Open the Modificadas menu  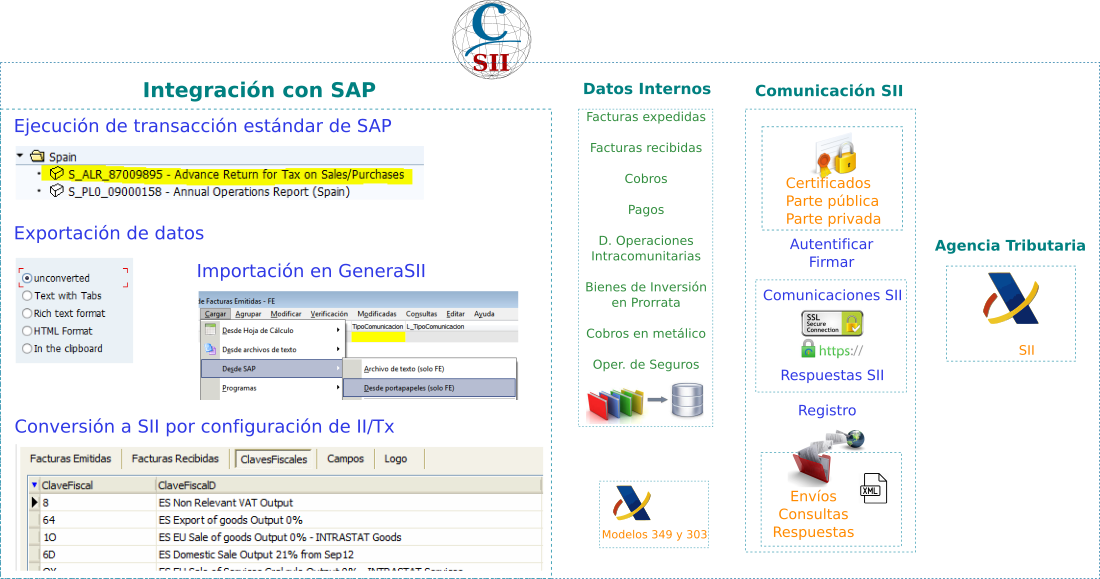[x=377, y=314]
